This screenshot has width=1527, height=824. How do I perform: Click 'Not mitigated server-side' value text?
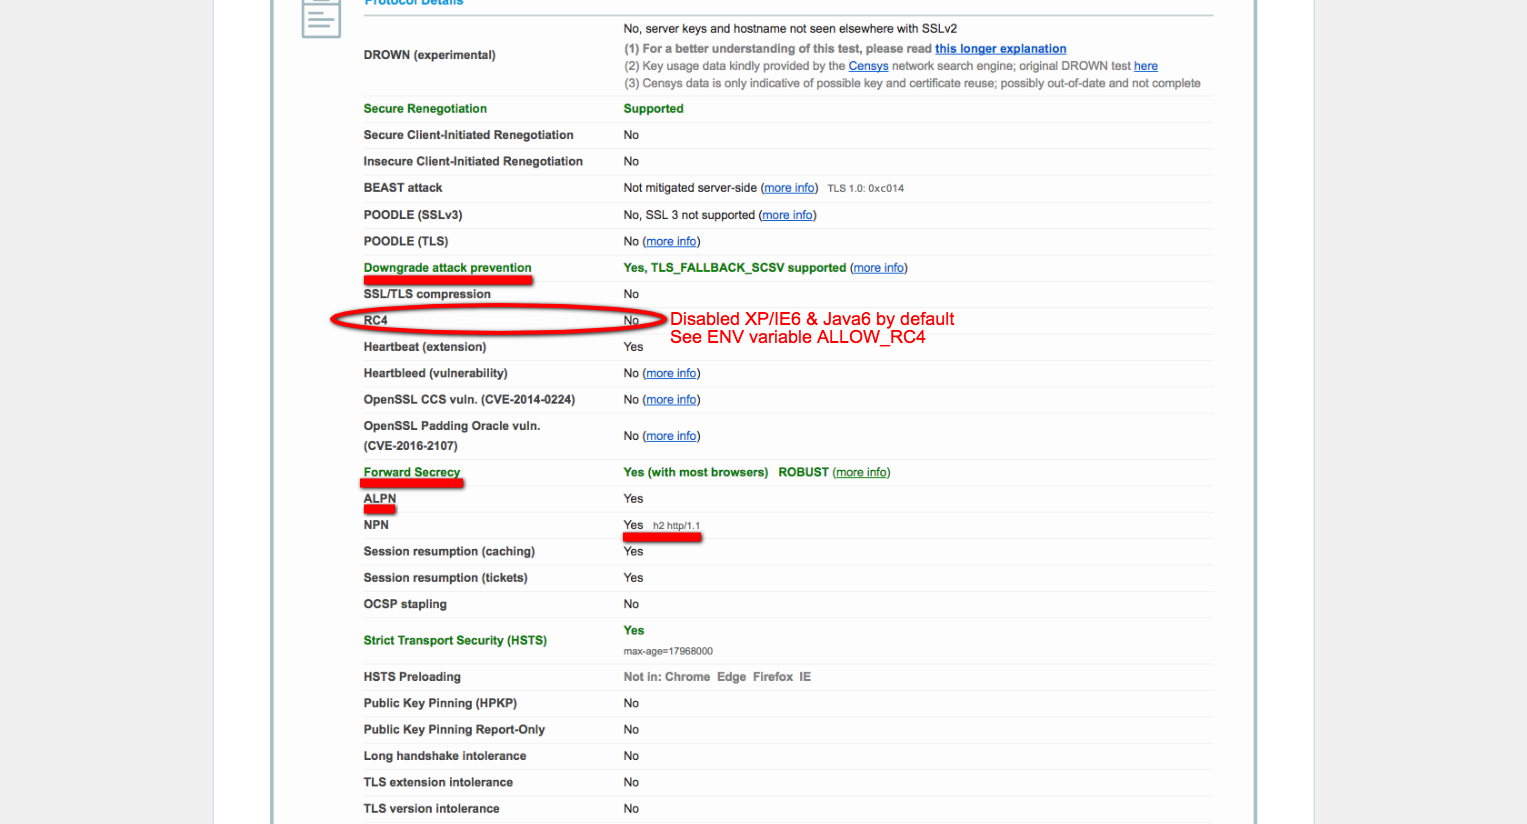click(x=690, y=188)
